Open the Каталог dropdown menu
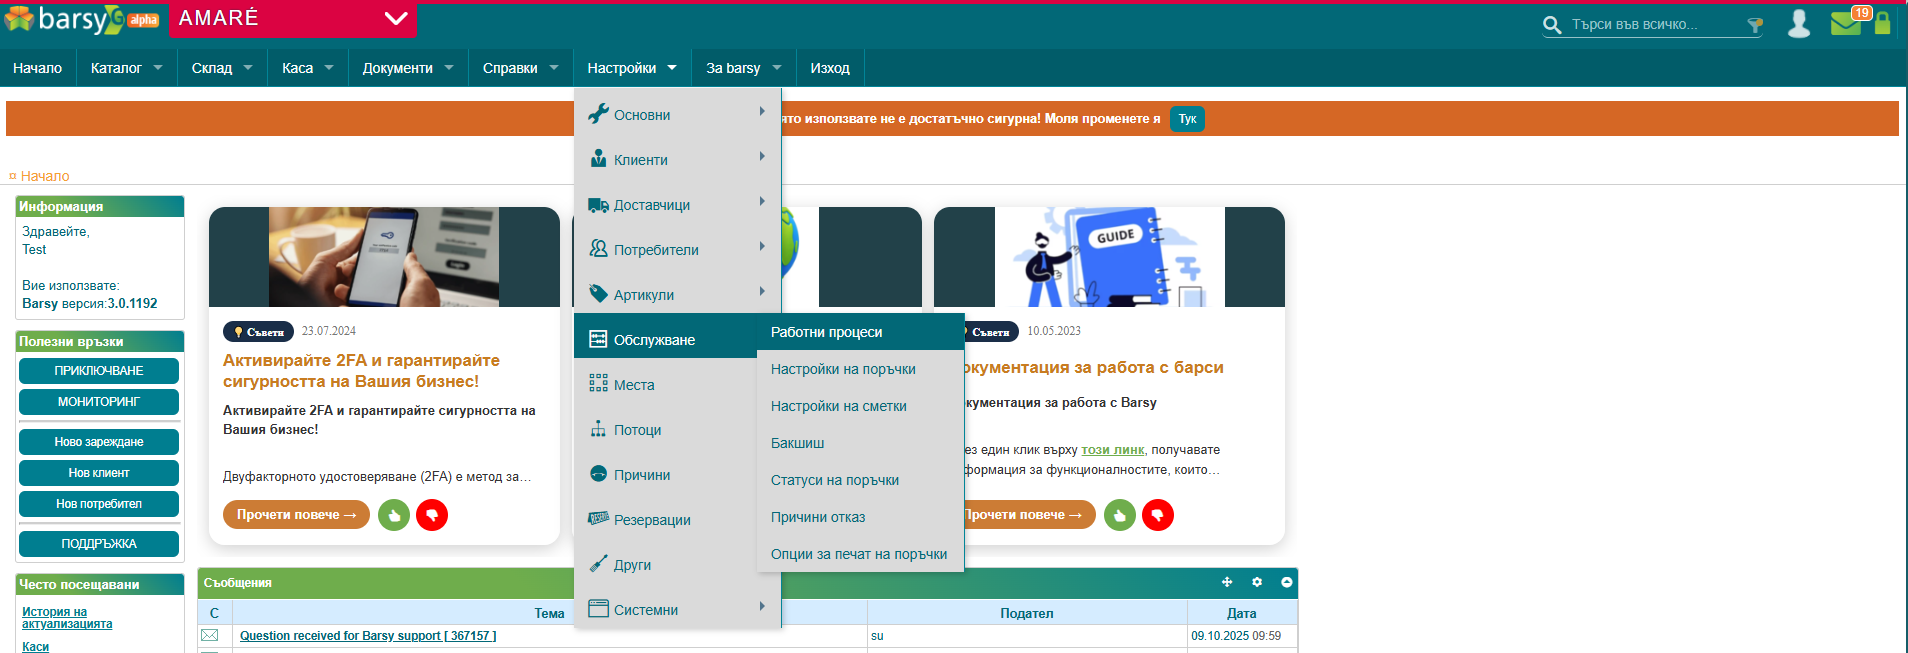Screen dimensions: 1908x653 pos(126,68)
